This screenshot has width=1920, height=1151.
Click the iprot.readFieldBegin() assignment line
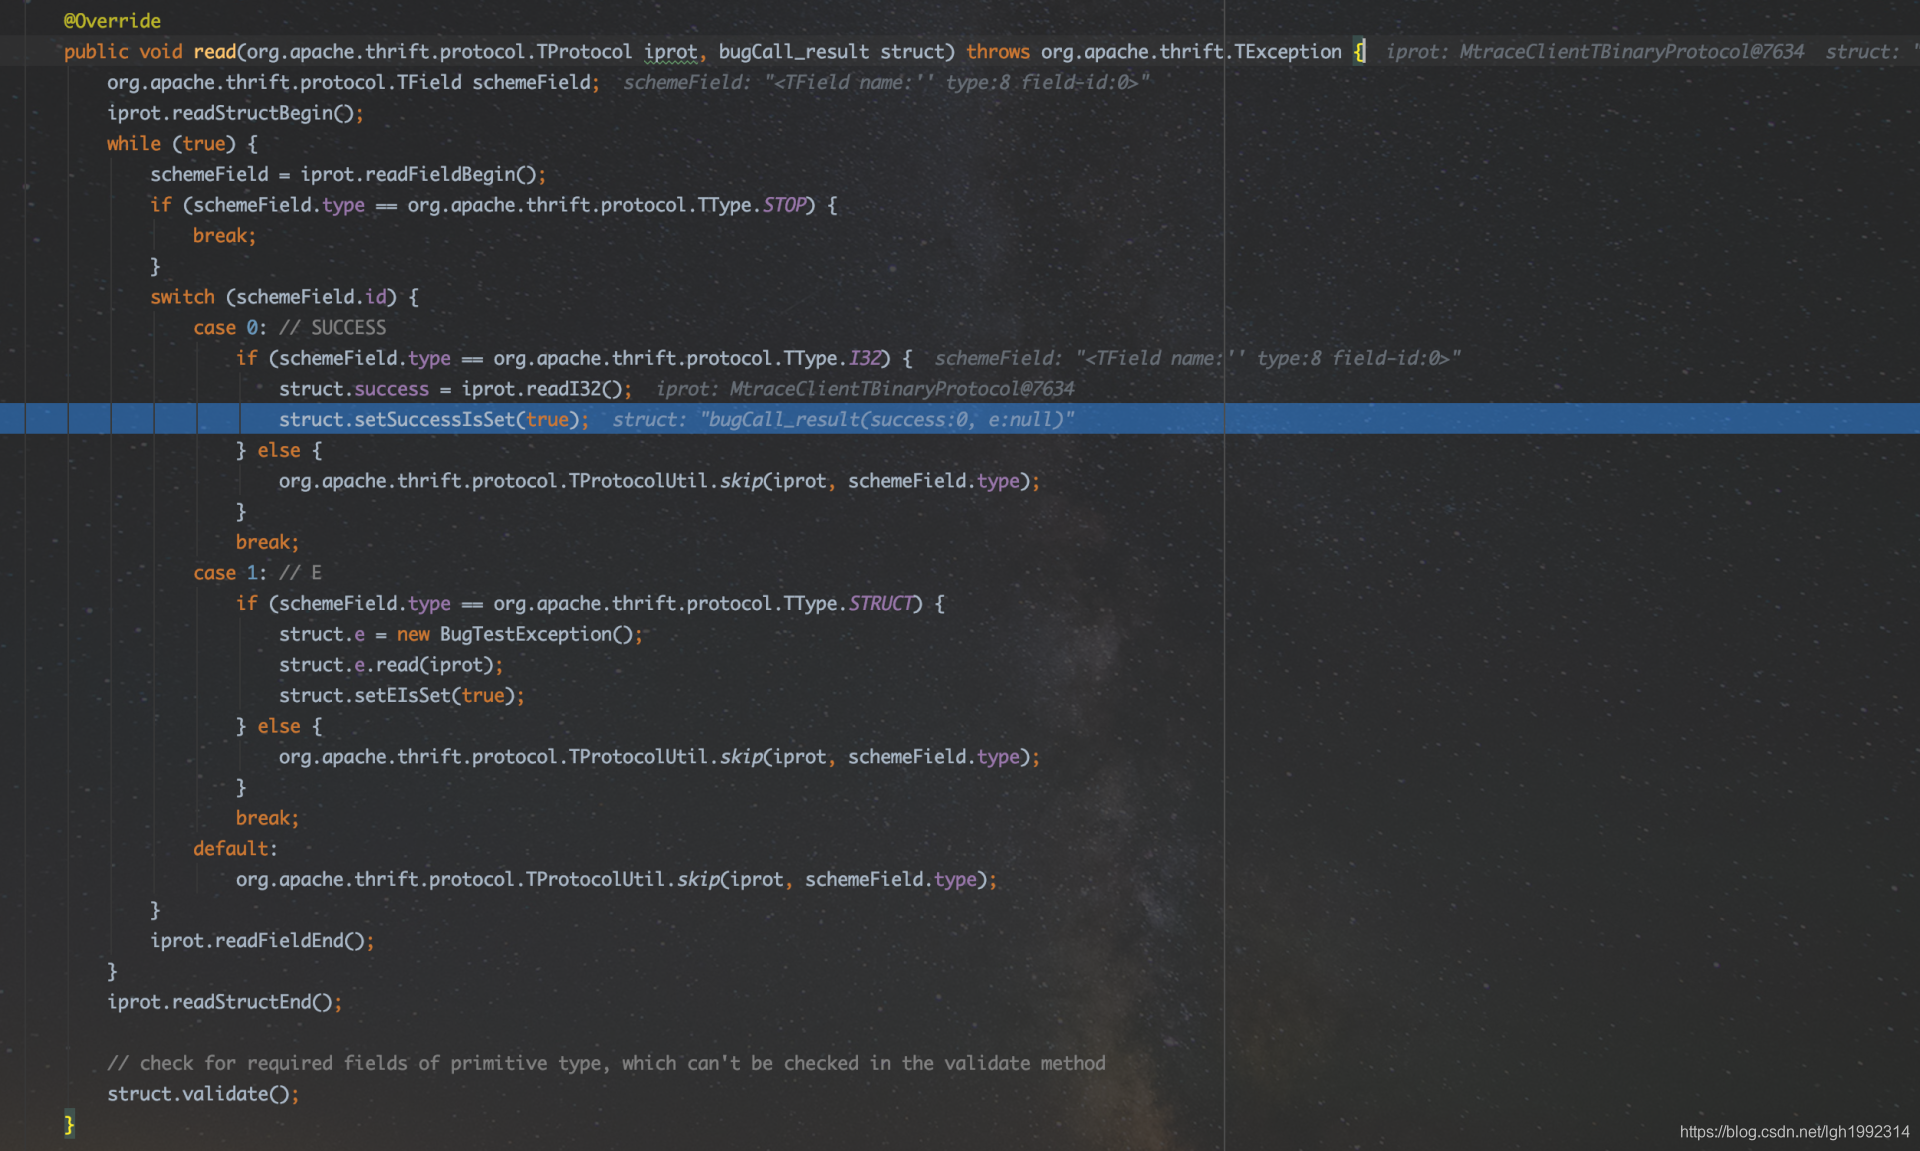(348, 174)
